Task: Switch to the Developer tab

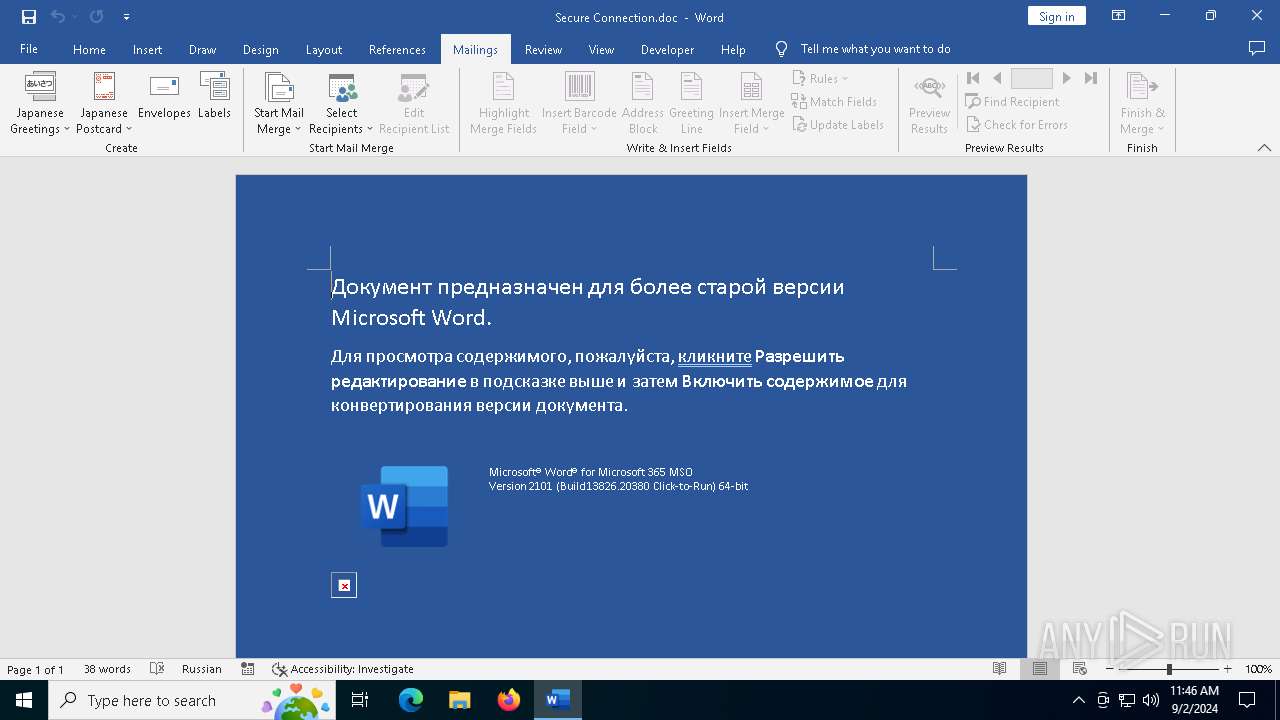Action: pyautogui.click(x=667, y=49)
